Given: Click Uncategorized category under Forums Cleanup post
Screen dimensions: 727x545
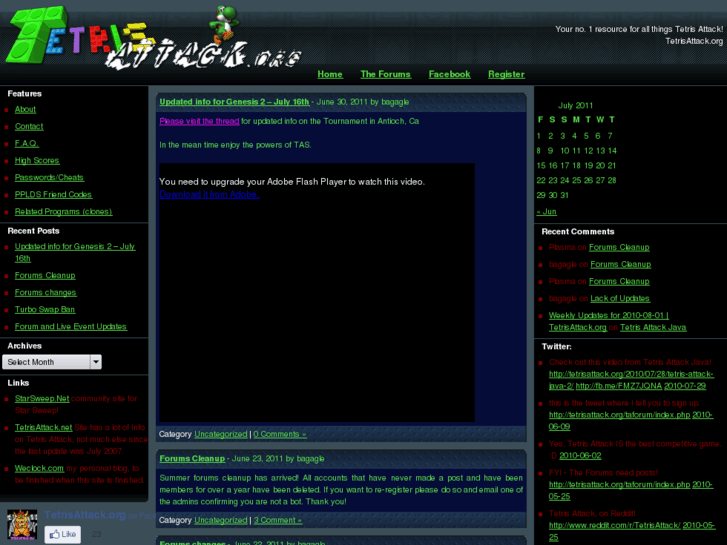Looking at the screenshot, I should tap(221, 520).
